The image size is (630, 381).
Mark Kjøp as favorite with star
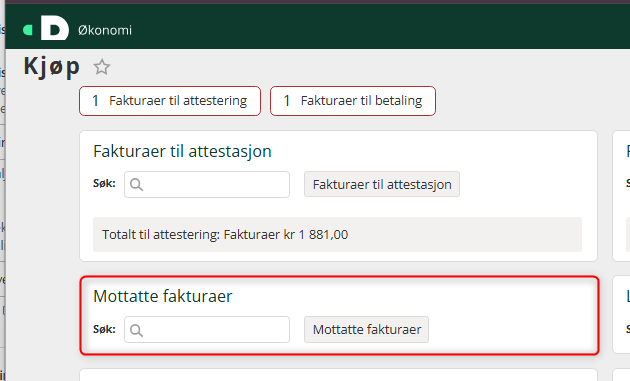[x=102, y=67]
